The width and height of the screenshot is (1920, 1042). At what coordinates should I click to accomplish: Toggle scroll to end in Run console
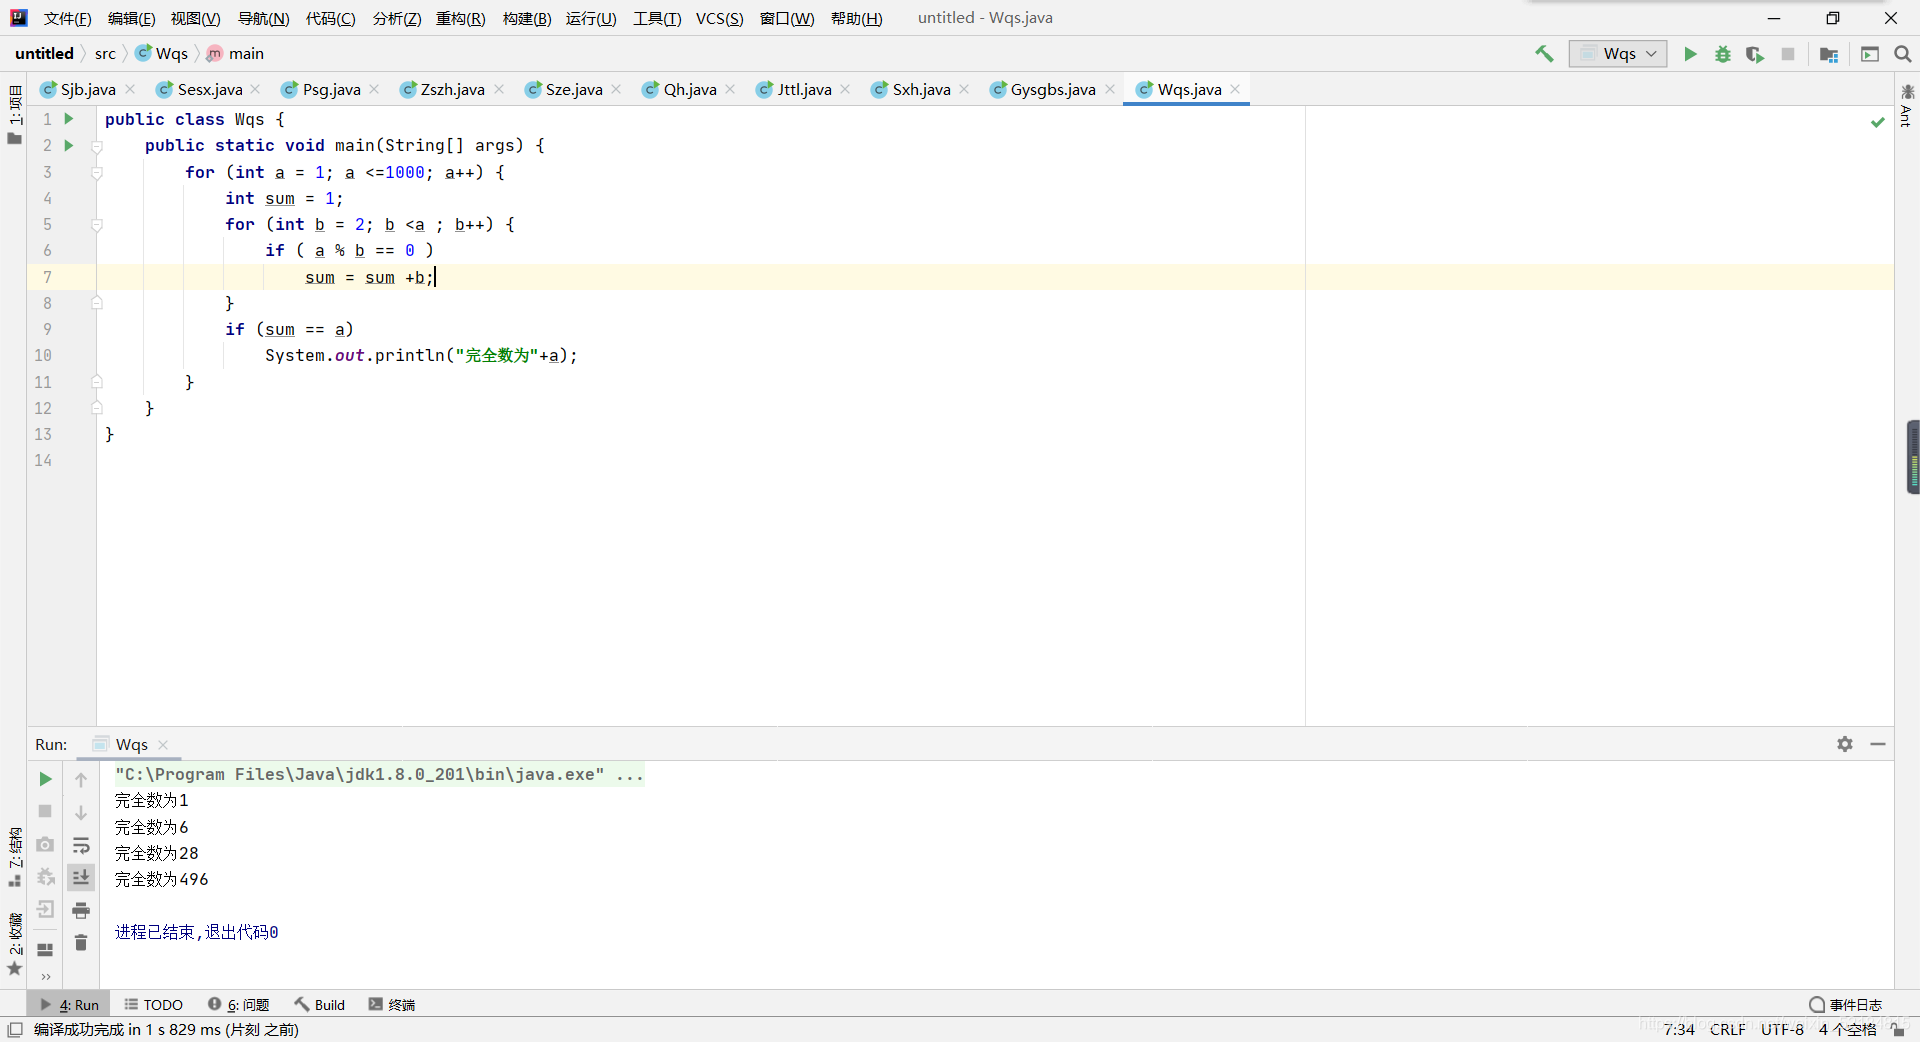81,877
